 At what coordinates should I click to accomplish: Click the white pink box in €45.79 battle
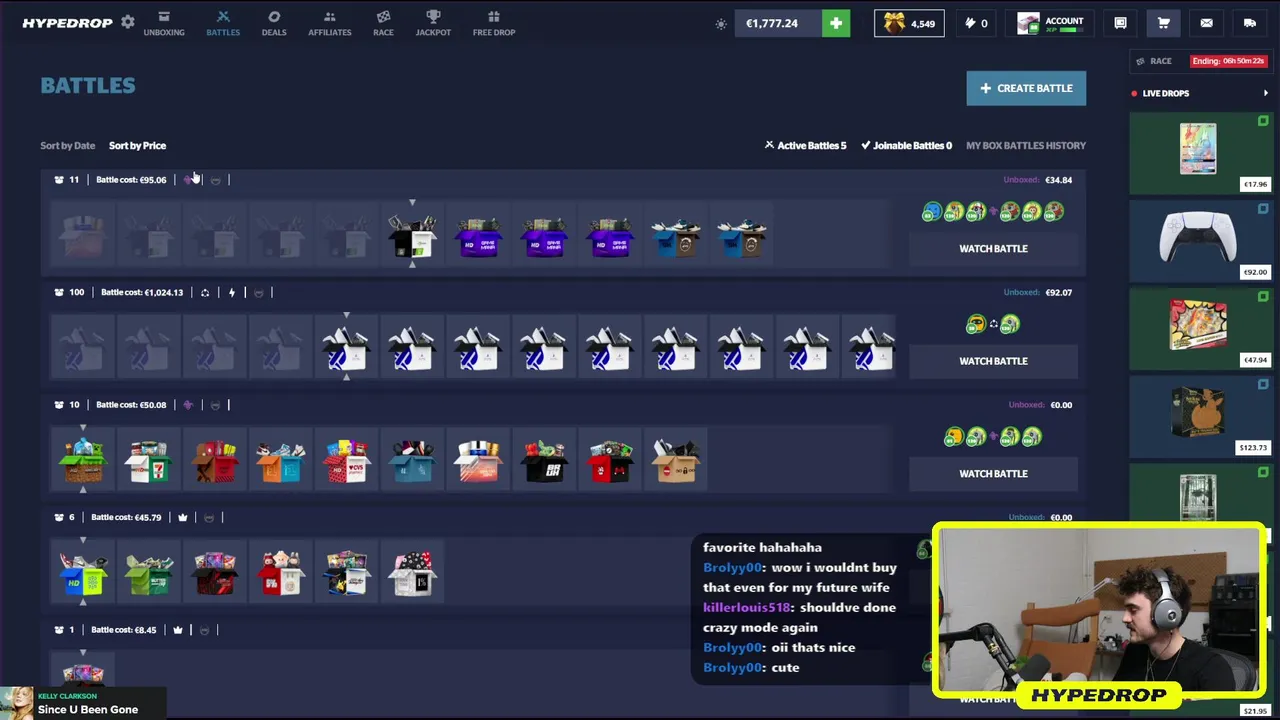point(413,574)
